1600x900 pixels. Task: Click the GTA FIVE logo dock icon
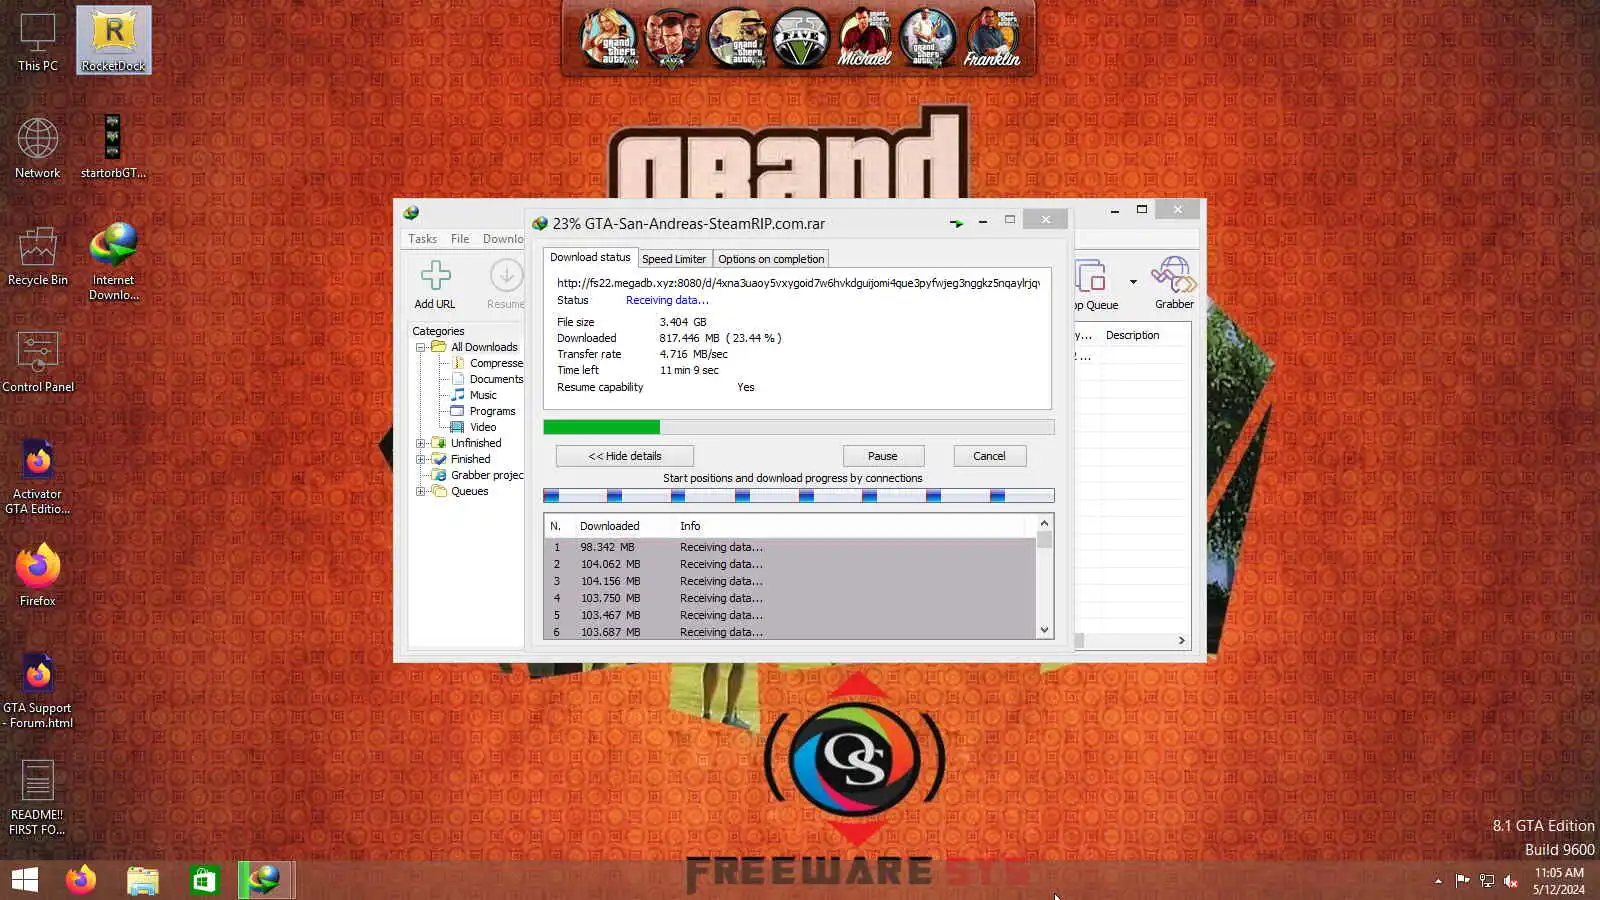(x=801, y=38)
